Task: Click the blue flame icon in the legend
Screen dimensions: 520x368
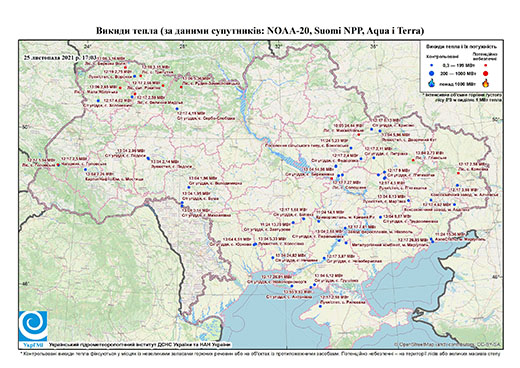Action: [431, 84]
